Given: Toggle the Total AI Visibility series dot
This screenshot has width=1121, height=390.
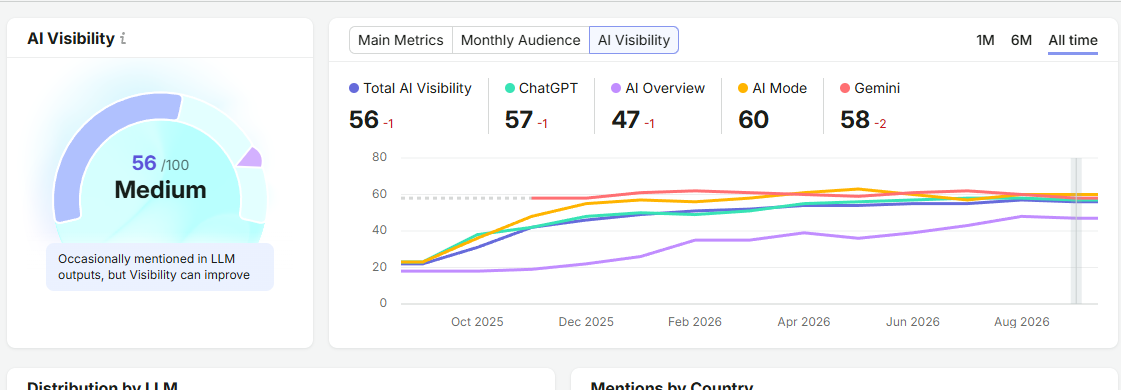Looking at the screenshot, I should [x=354, y=89].
